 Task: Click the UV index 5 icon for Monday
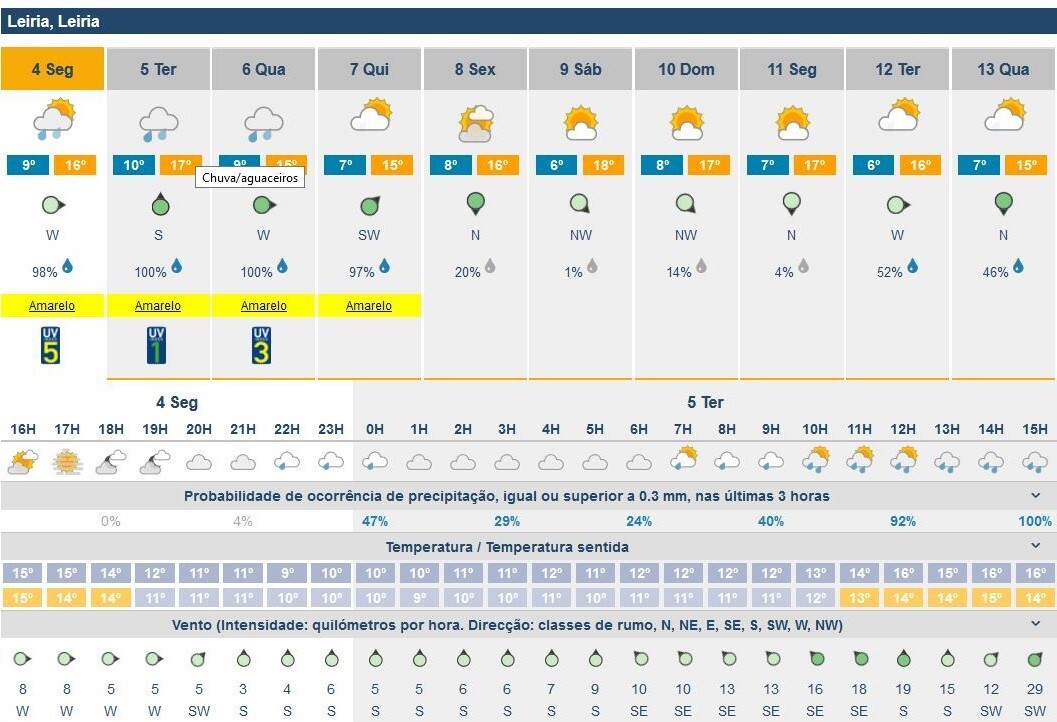click(x=51, y=345)
